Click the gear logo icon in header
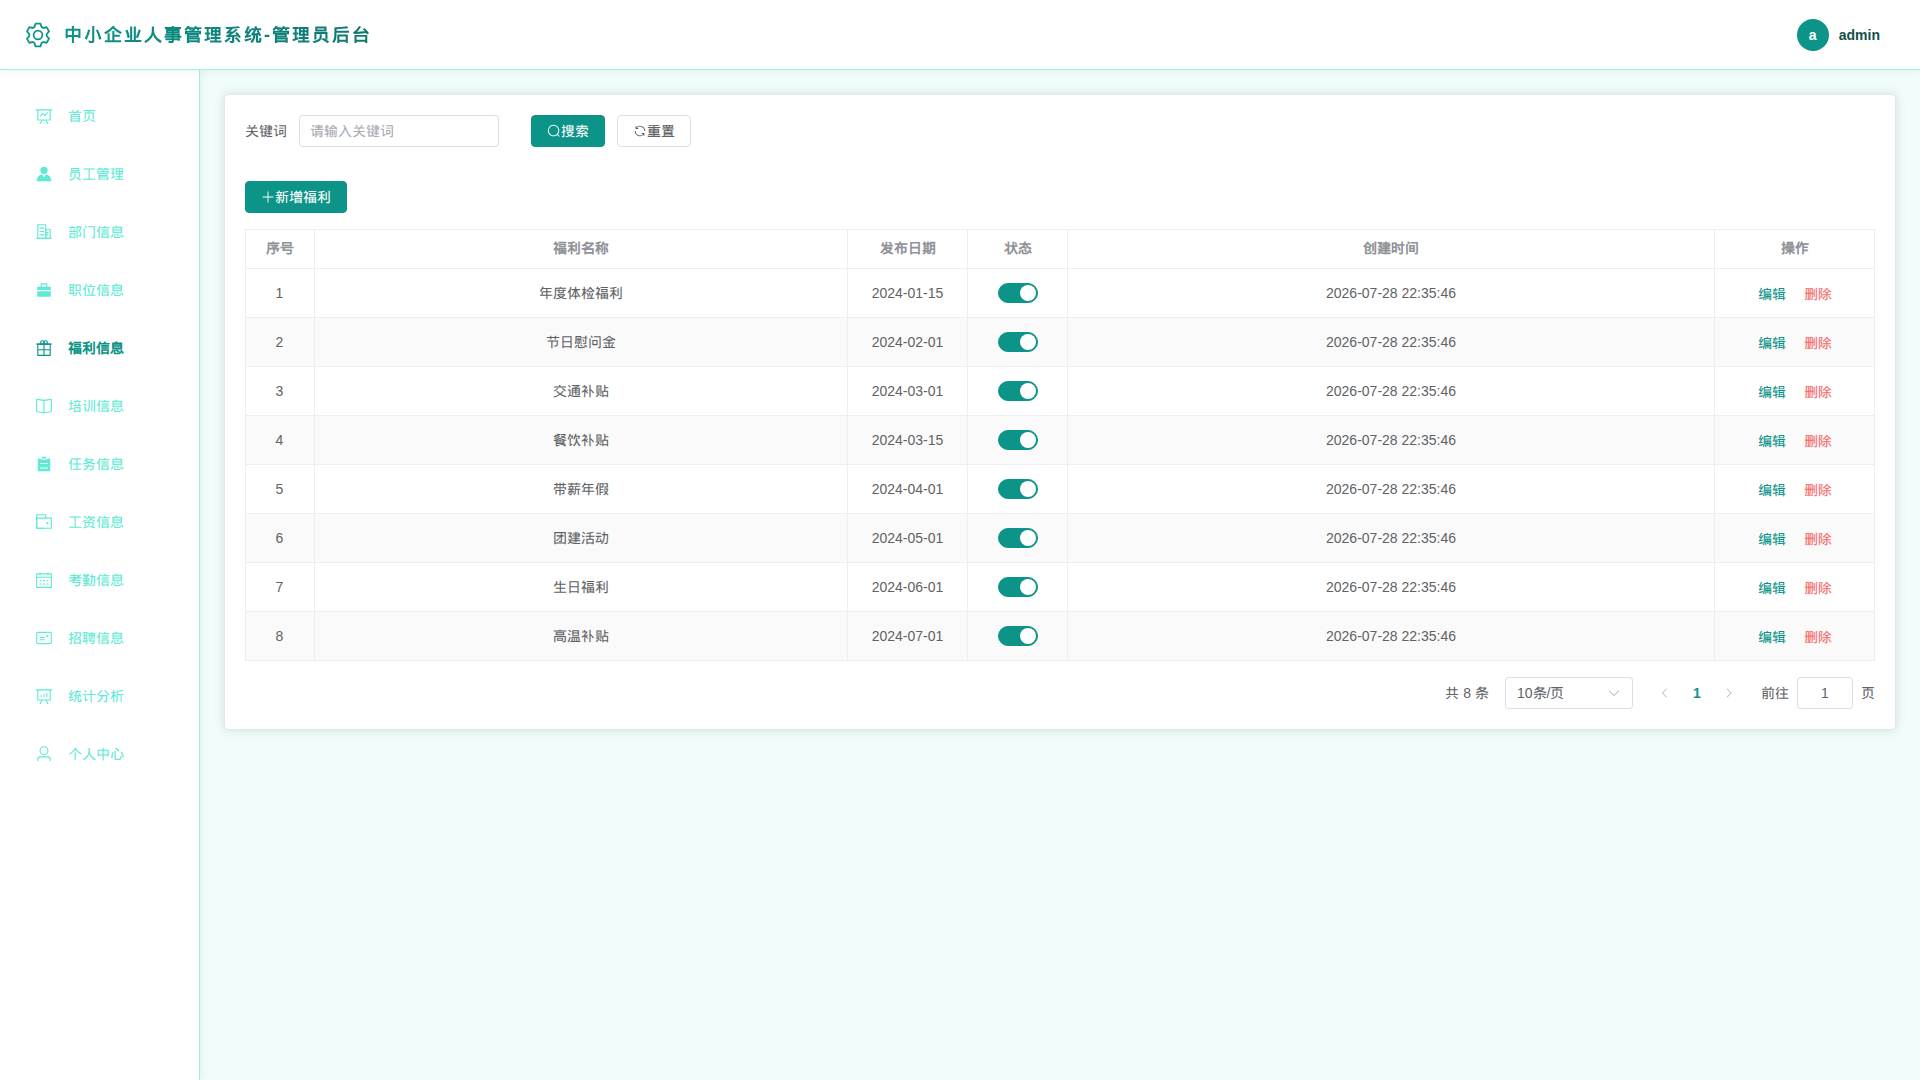Screen dimensions: 1920x1080 pos(38,35)
